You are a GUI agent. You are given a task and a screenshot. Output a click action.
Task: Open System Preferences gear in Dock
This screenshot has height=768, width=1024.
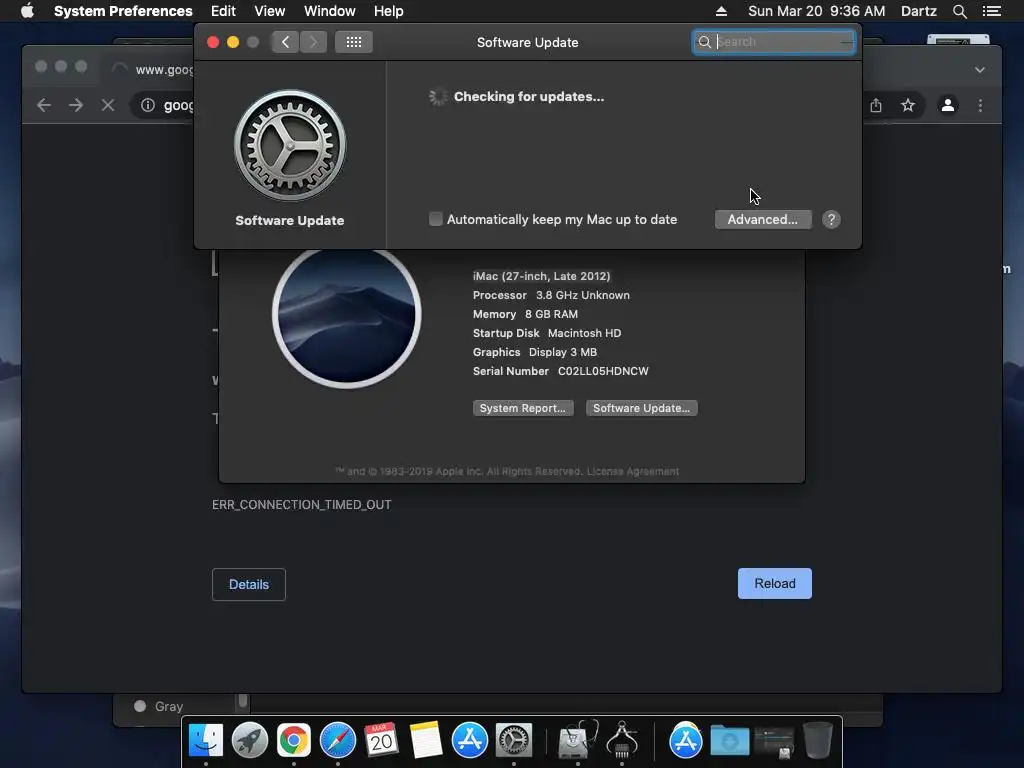(x=514, y=740)
